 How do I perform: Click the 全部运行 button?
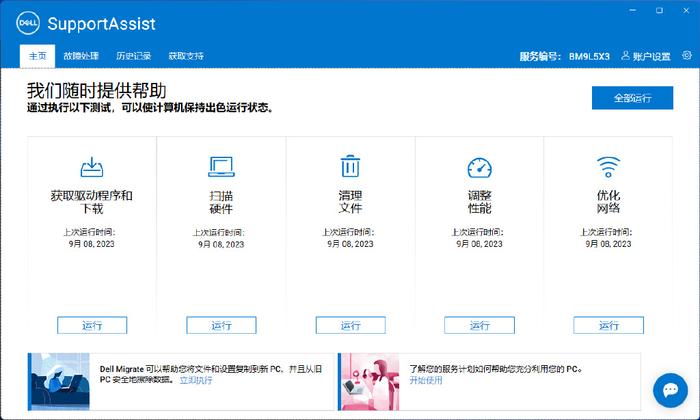(632, 98)
